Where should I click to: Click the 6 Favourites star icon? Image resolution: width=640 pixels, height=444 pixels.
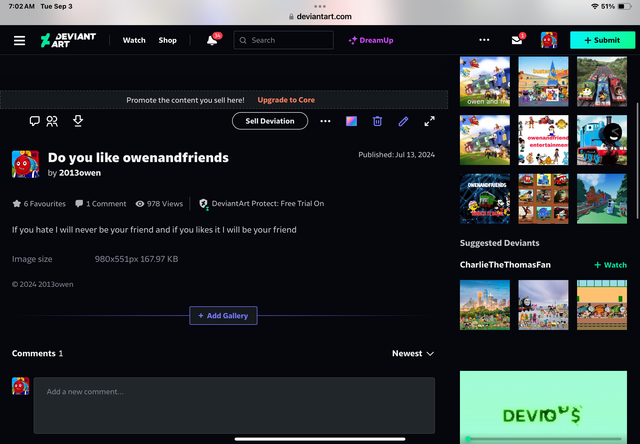click(x=17, y=204)
